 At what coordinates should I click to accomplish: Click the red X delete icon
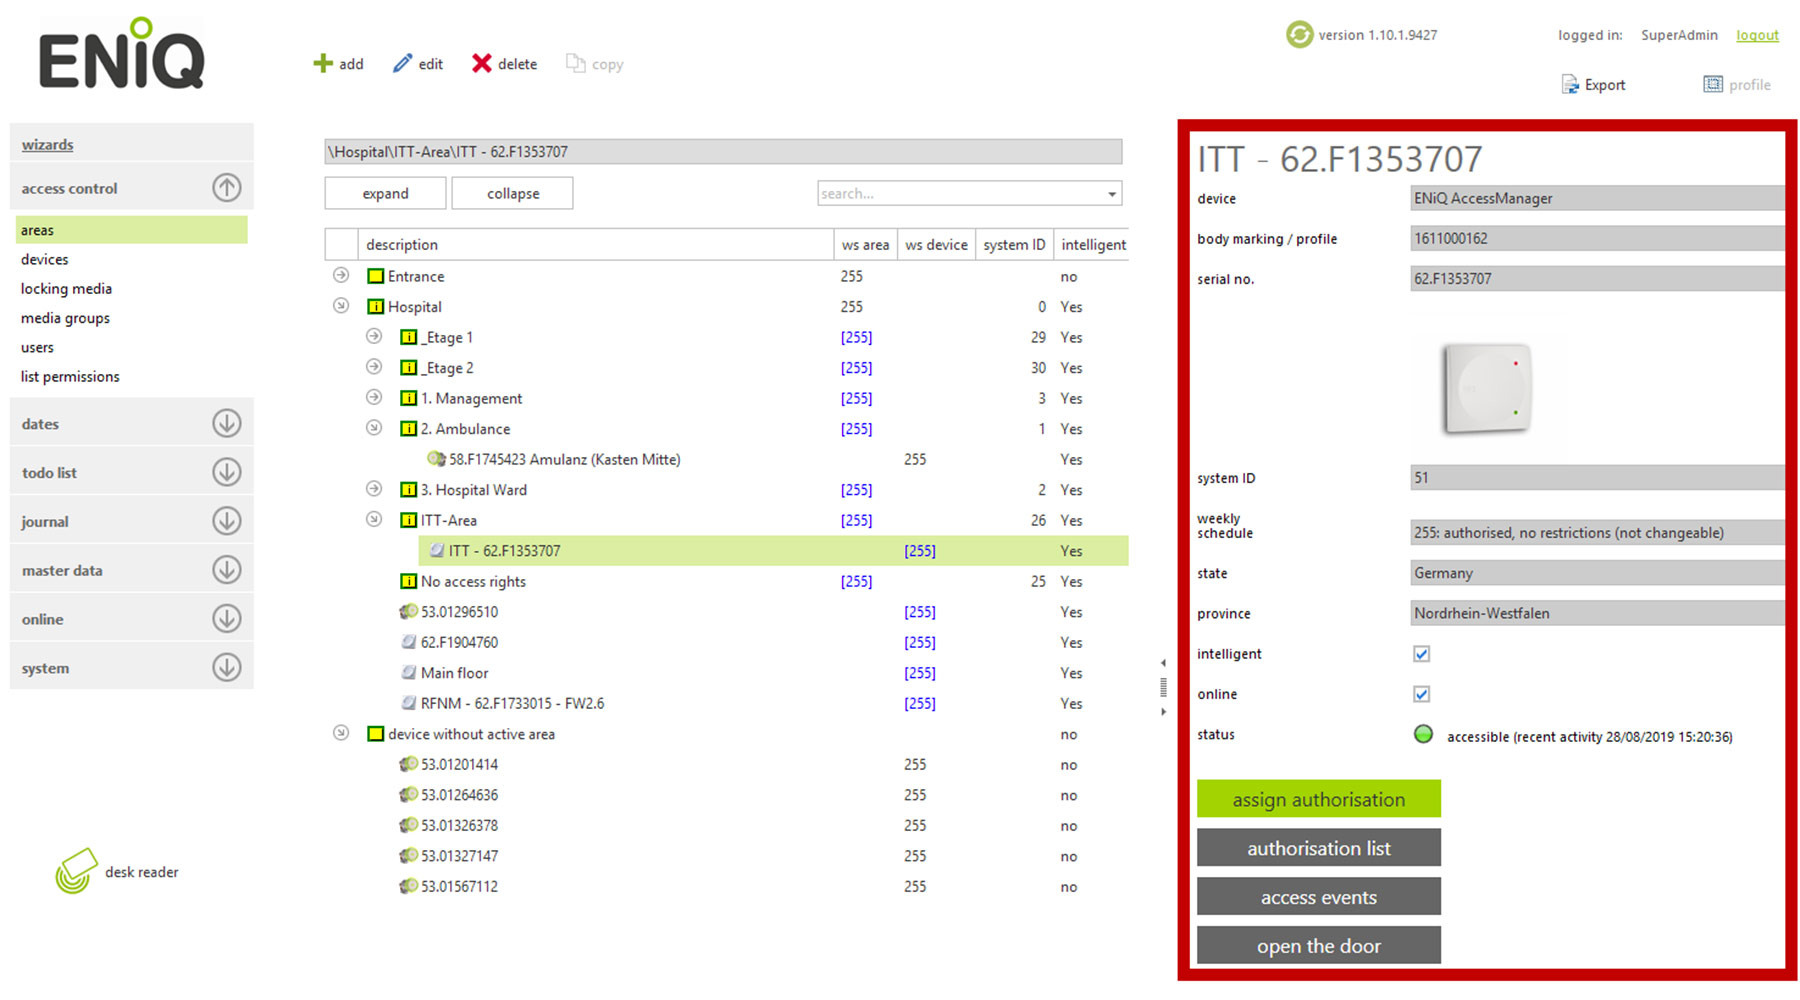[481, 64]
